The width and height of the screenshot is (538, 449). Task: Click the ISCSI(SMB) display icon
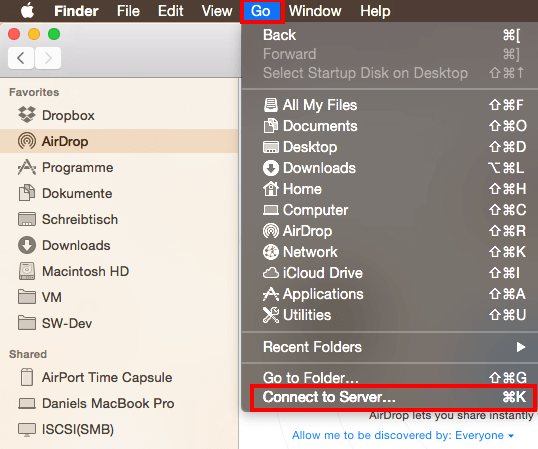coord(27,430)
